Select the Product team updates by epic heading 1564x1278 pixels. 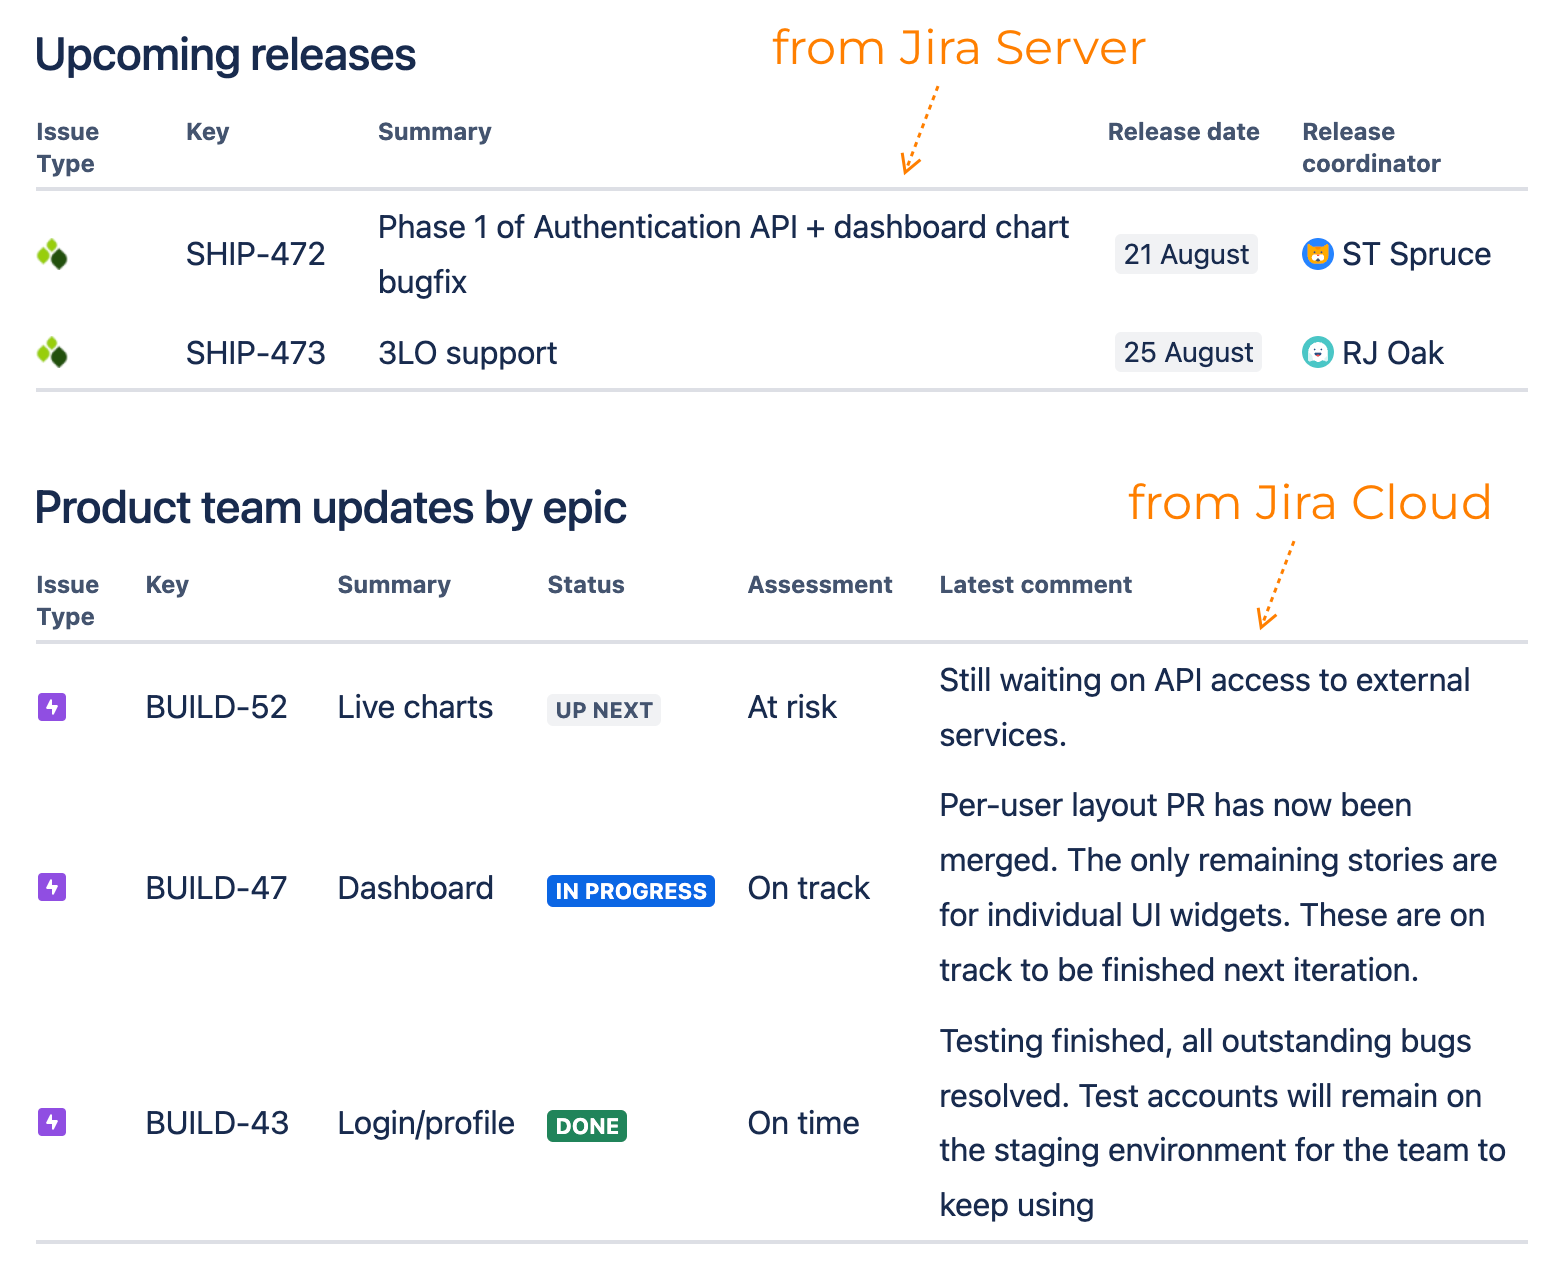pos(330,508)
